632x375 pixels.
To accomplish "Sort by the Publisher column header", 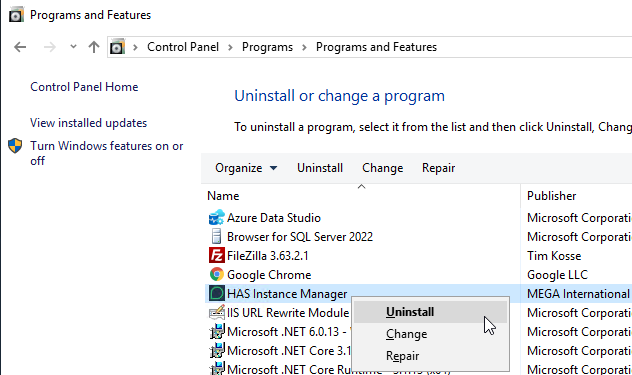I will click(x=551, y=196).
